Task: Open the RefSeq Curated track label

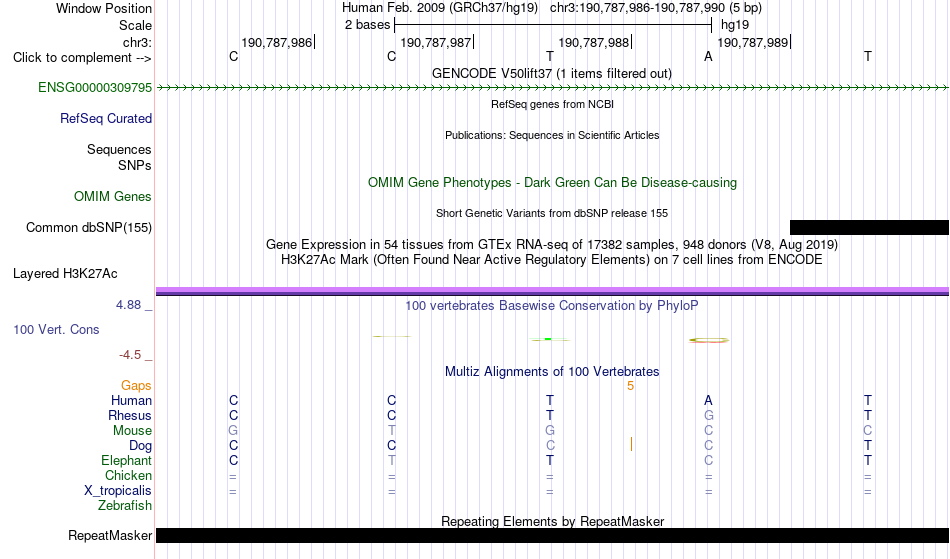Action: coord(106,119)
